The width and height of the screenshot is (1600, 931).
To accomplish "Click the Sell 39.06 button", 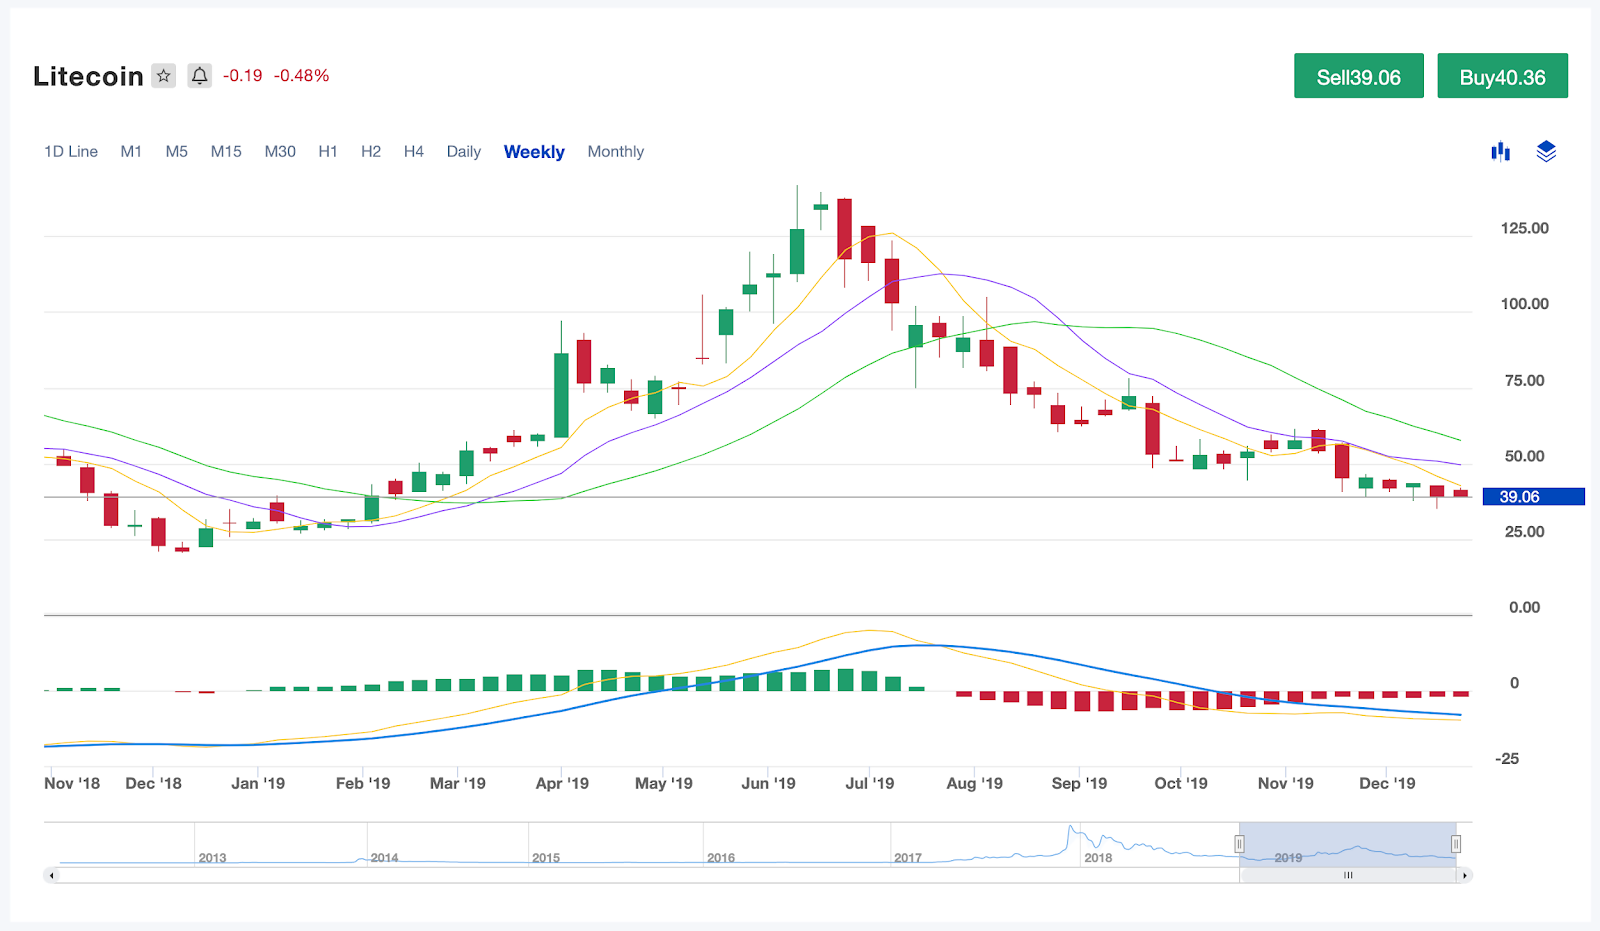I will click(x=1359, y=76).
